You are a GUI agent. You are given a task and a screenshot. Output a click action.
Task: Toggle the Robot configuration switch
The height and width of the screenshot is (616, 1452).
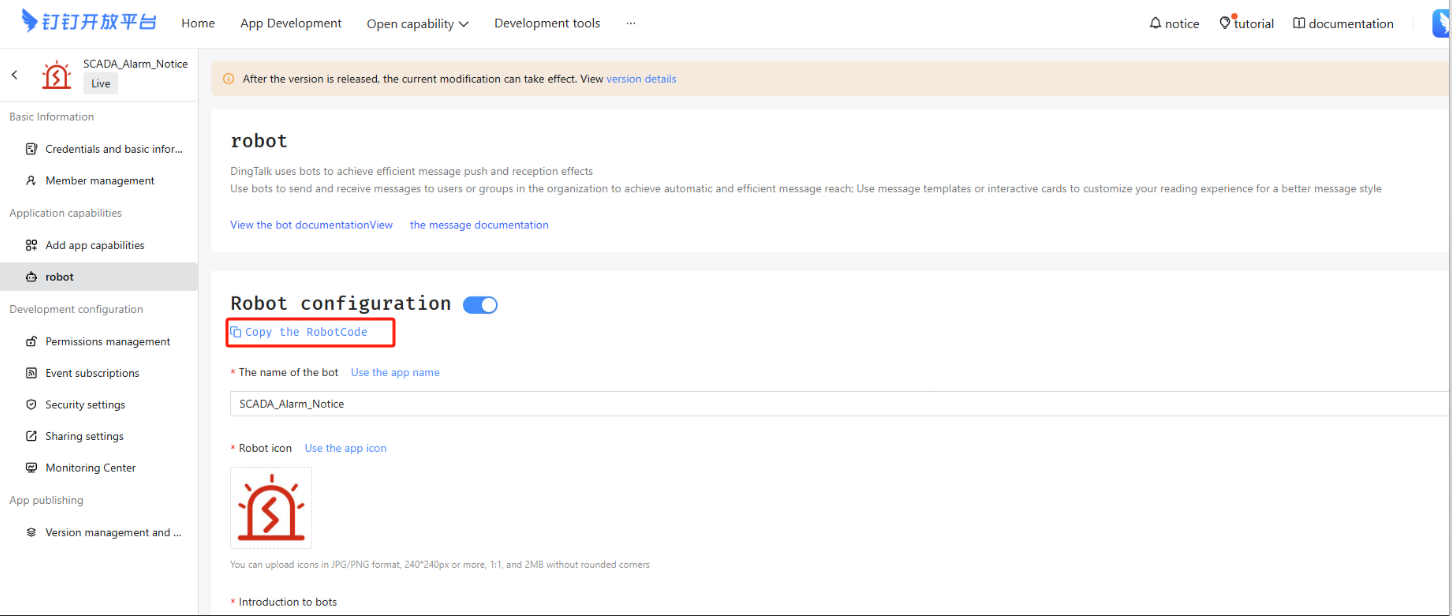tap(480, 305)
